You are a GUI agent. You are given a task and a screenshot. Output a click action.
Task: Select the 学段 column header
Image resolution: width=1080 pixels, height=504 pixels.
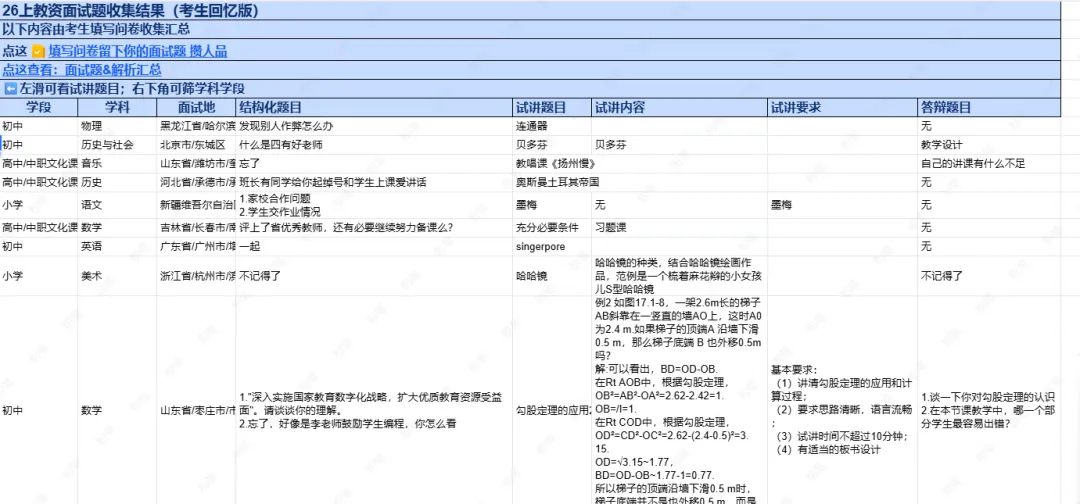[39, 107]
